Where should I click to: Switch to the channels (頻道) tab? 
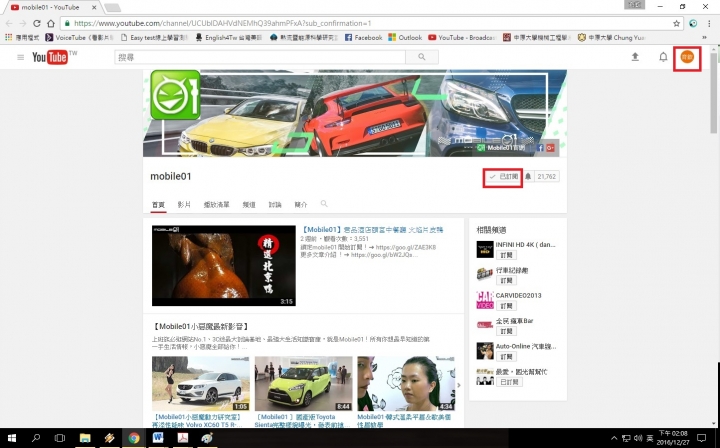249,205
